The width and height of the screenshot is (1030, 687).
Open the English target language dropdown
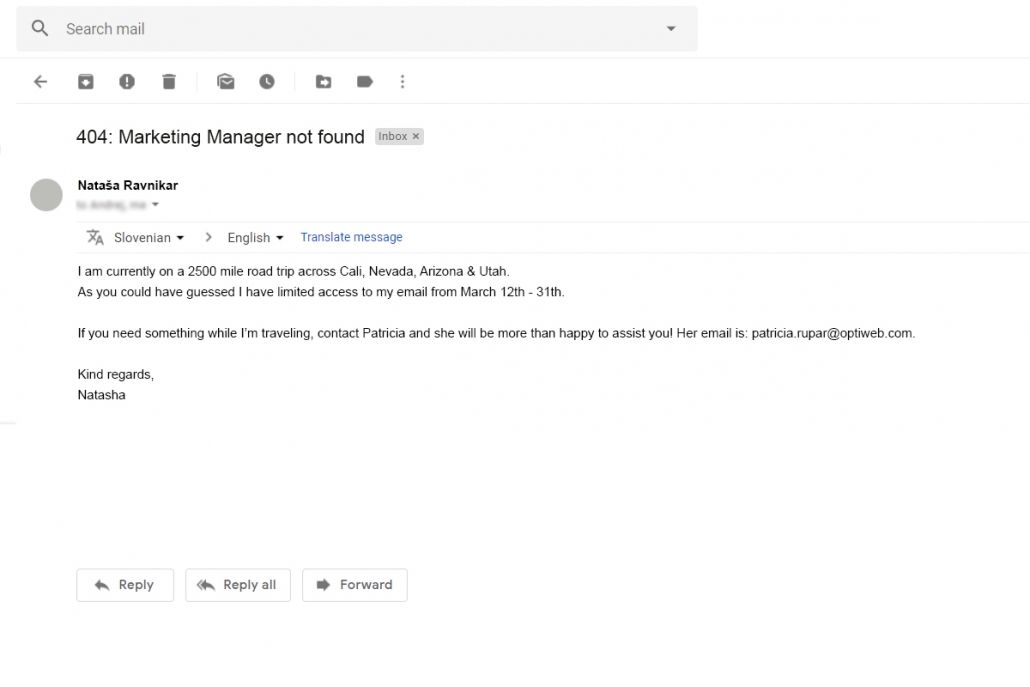(255, 238)
